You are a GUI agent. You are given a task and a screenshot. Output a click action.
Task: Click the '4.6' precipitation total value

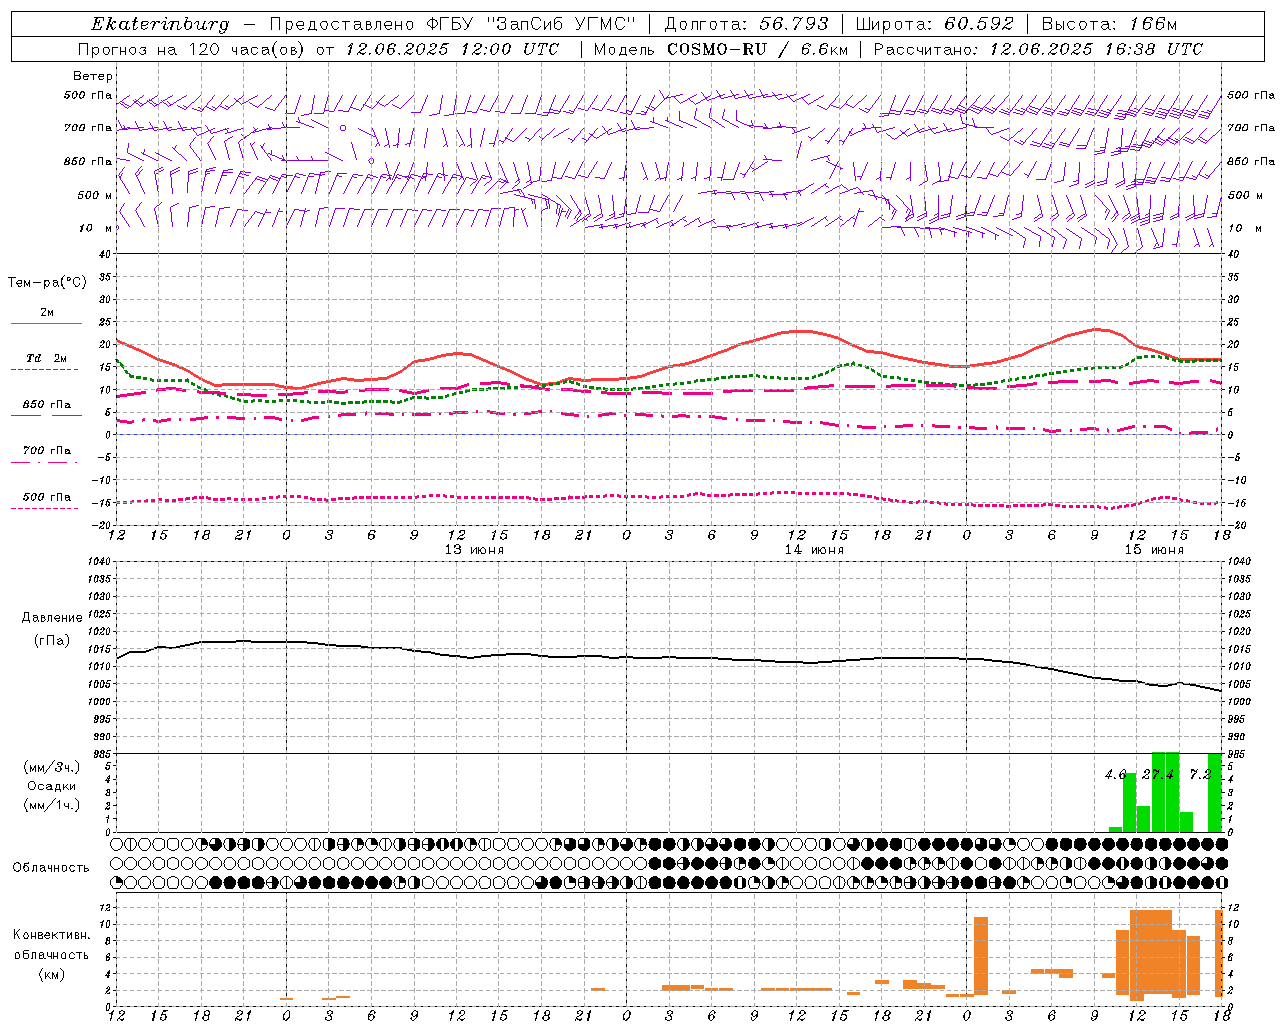tap(1115, 774)
